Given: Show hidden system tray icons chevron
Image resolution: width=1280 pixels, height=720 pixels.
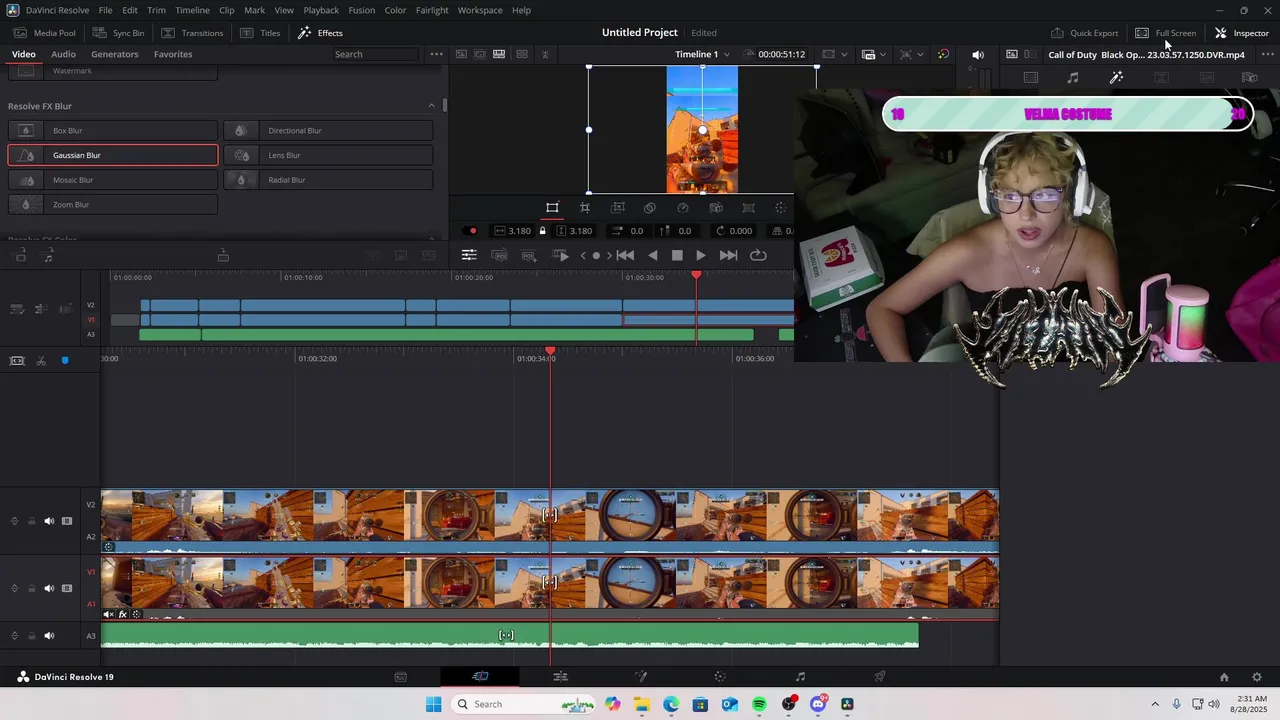Looking at the screenshot, I should 1155,704.
